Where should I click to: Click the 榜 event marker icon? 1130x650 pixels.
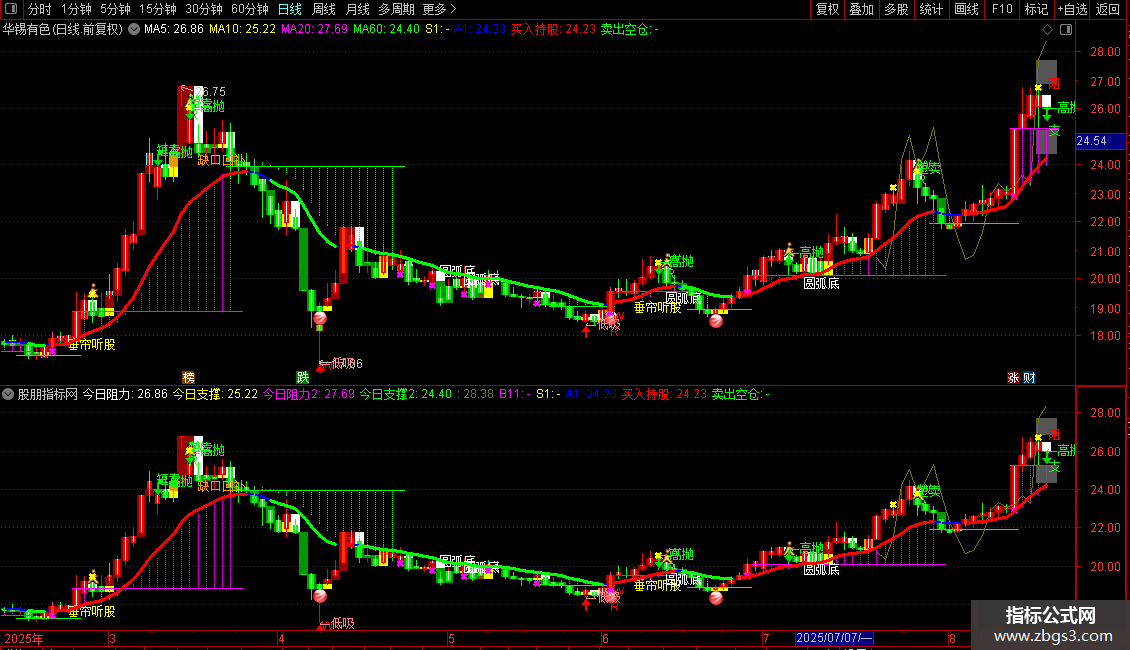pyautogui.click(x=188, y=378)
